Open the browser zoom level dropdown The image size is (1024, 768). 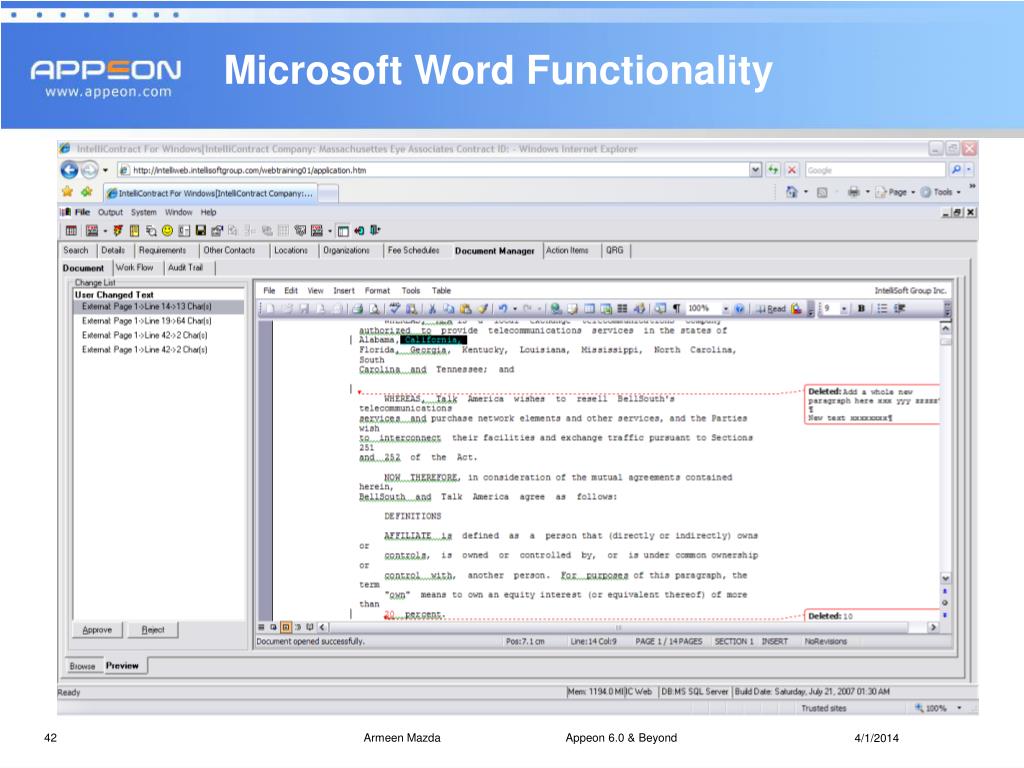tap(959, 708)
